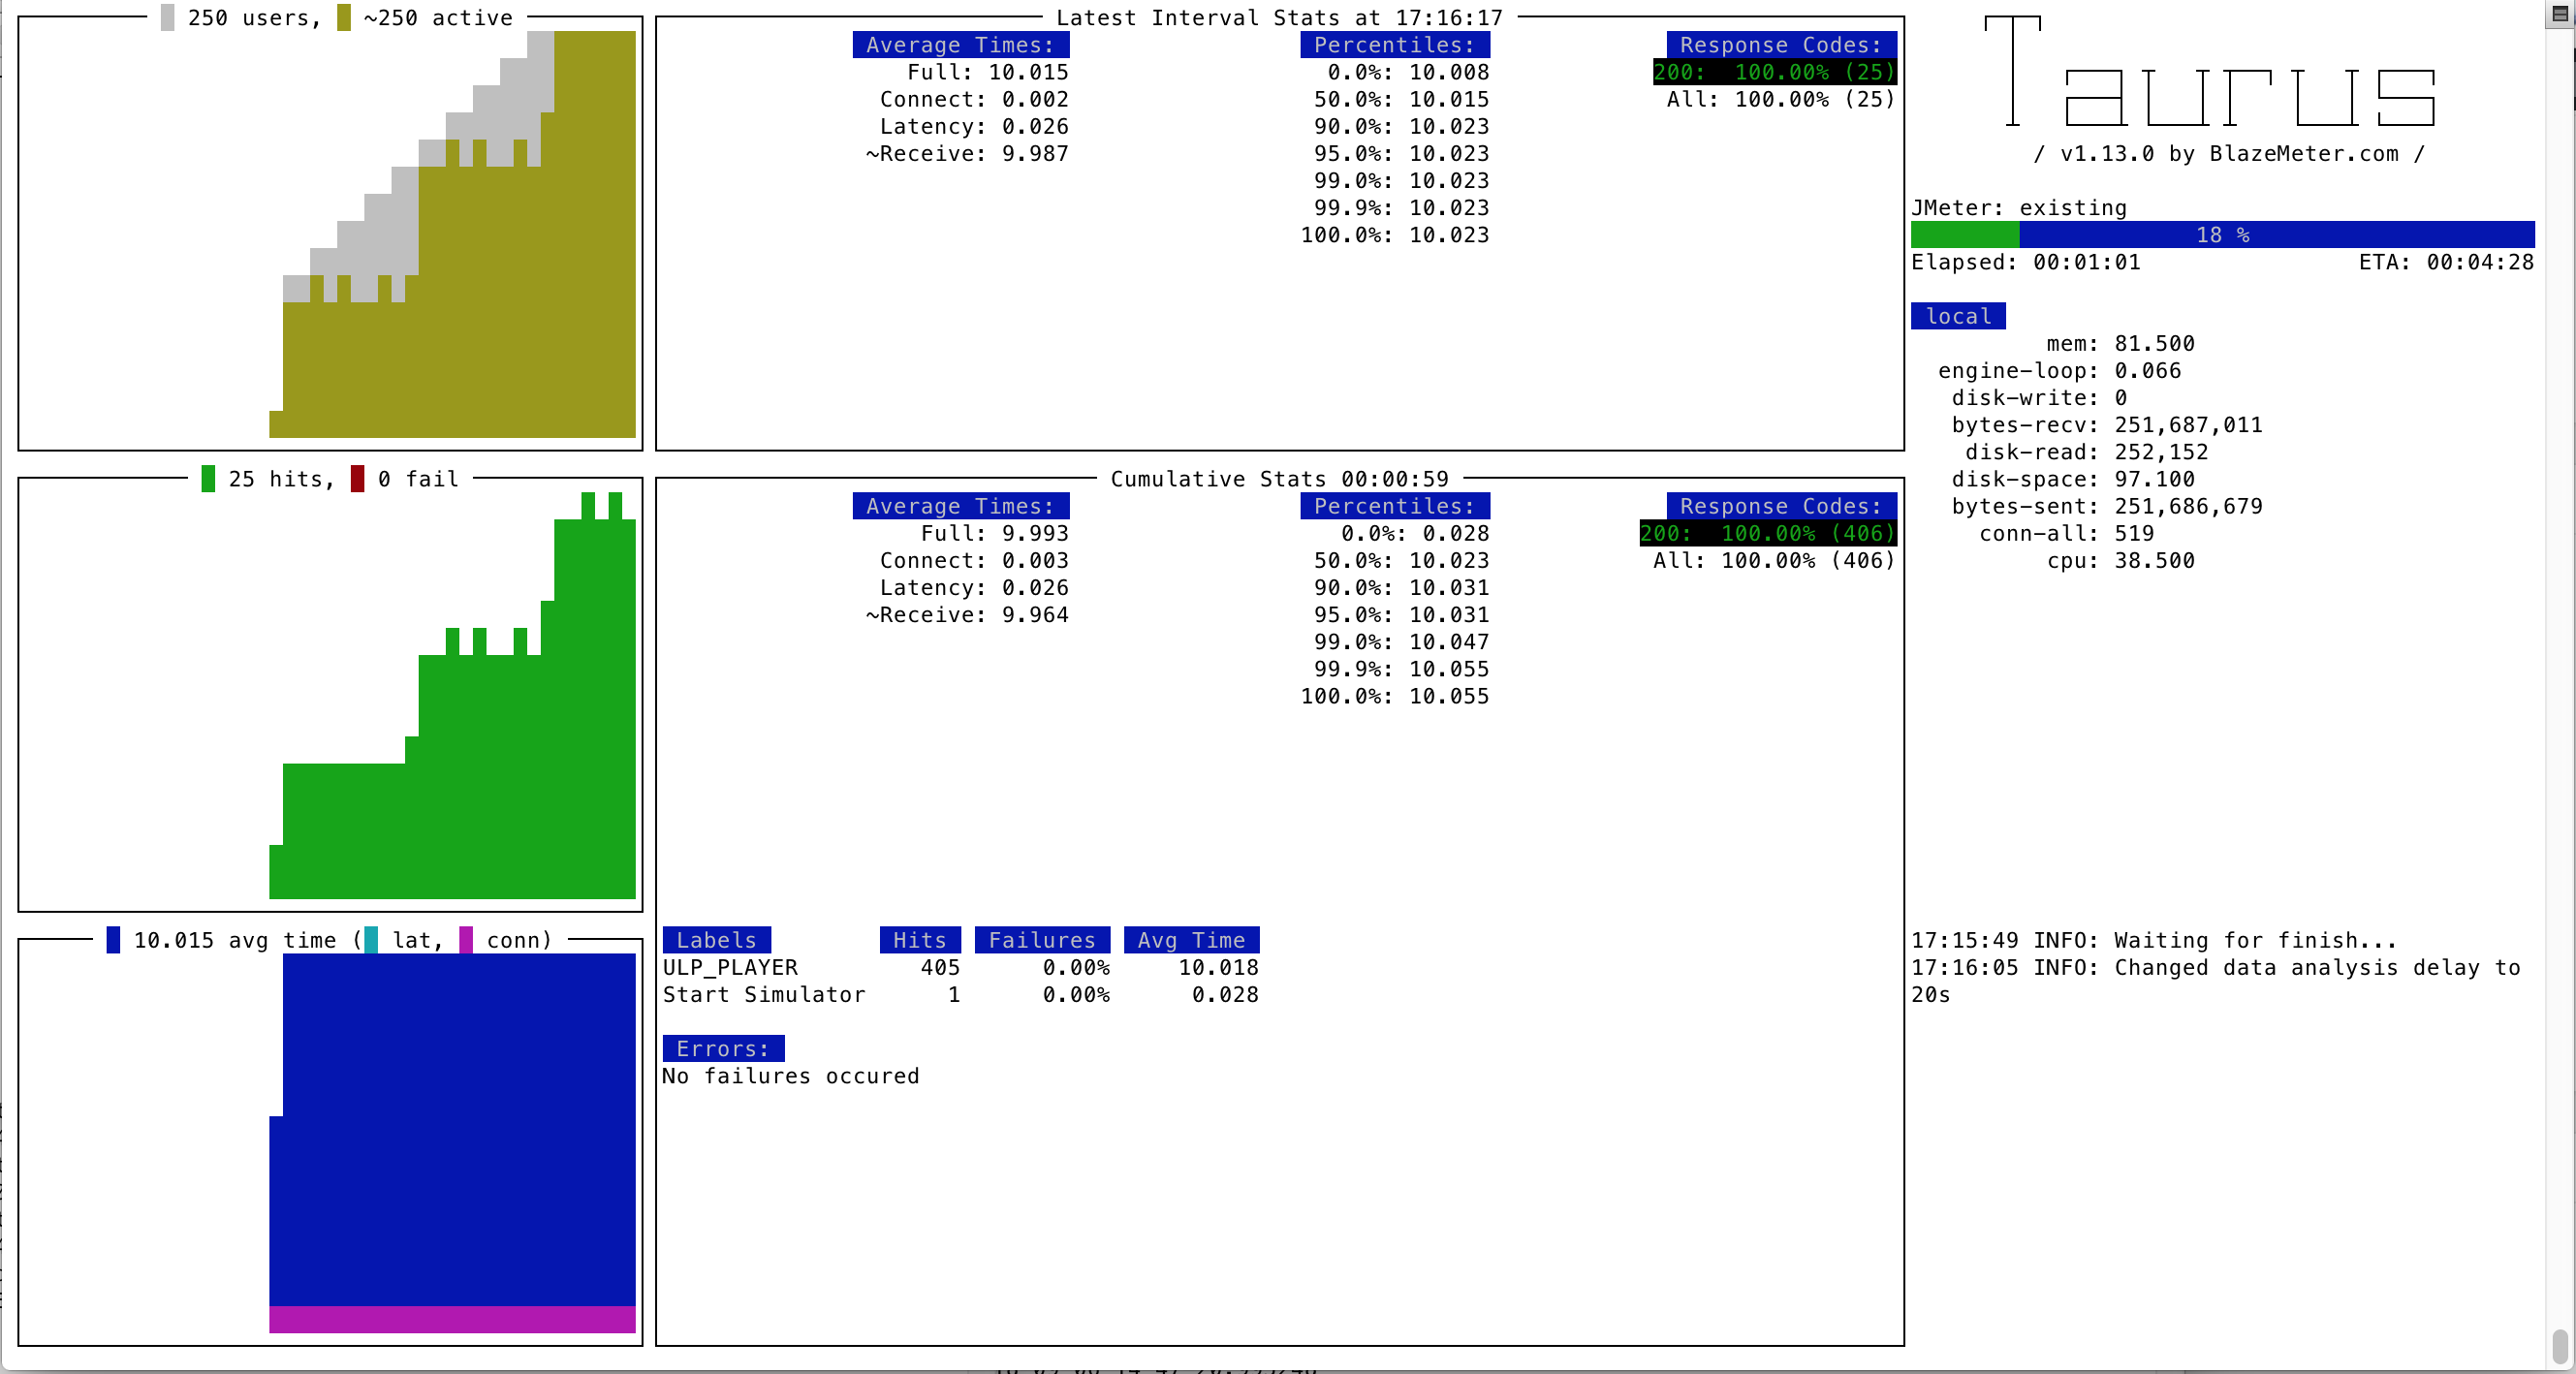
Task: Click the mem: 81.500 metric
Action: 2120,343
